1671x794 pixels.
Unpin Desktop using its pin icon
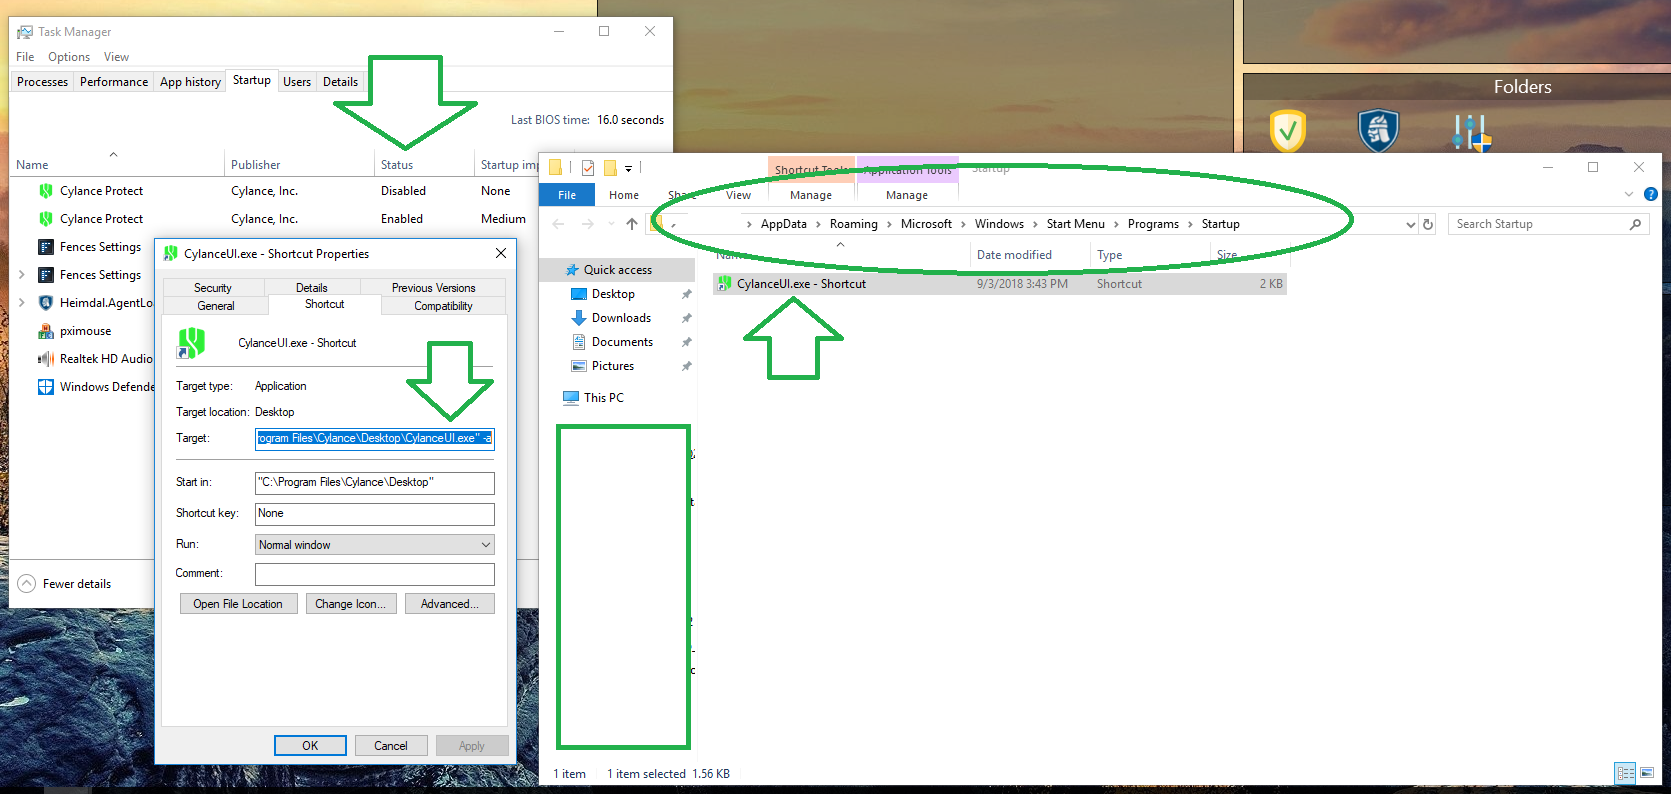click(x=686, y=294)
